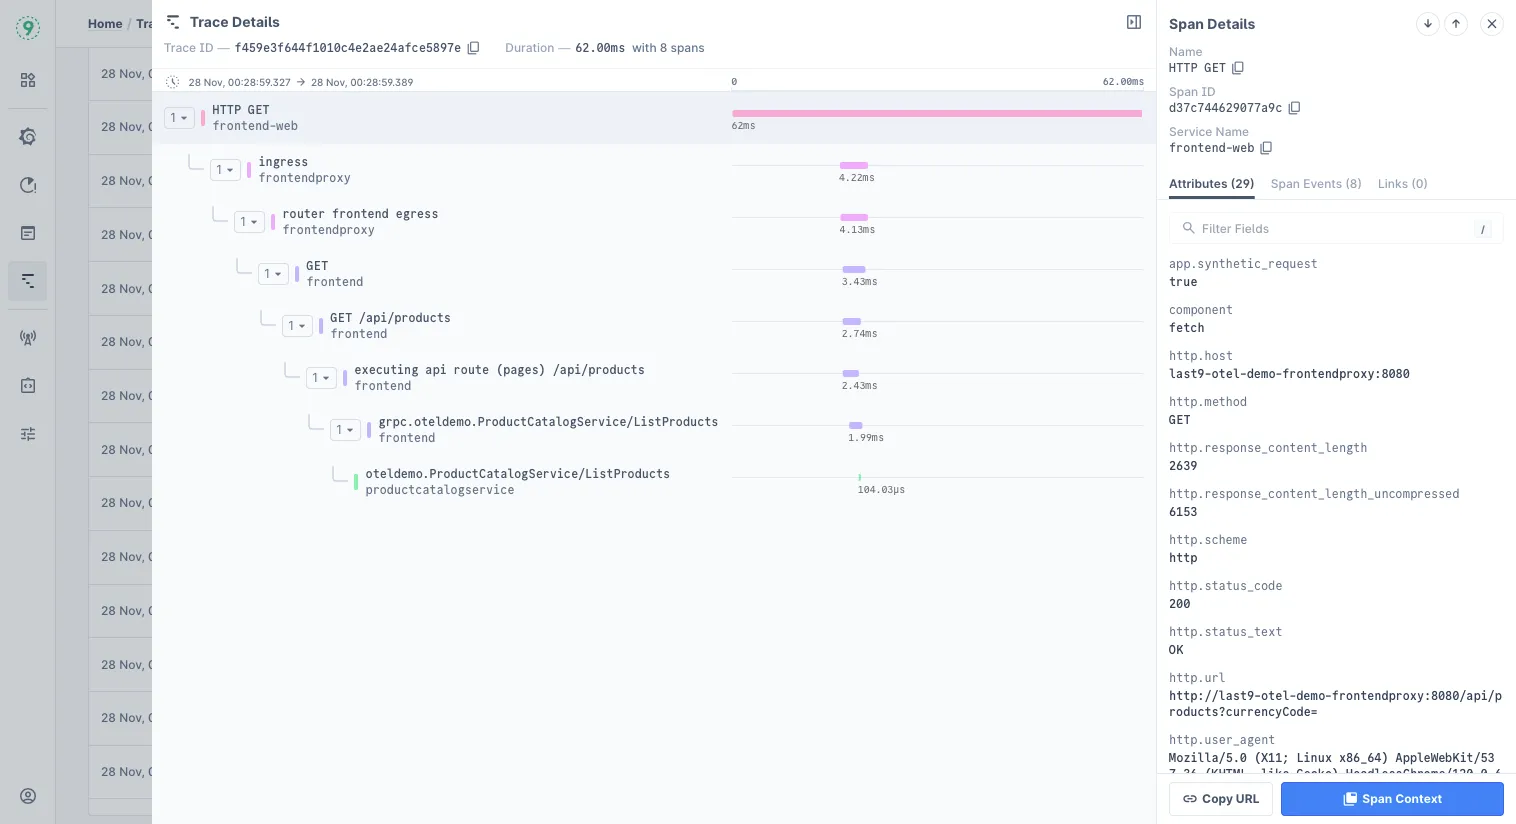The height and width of the screenshot is (824, 1516).
Task: Open the user profile icon in sidebar
Action: click(x=28, y=796)
